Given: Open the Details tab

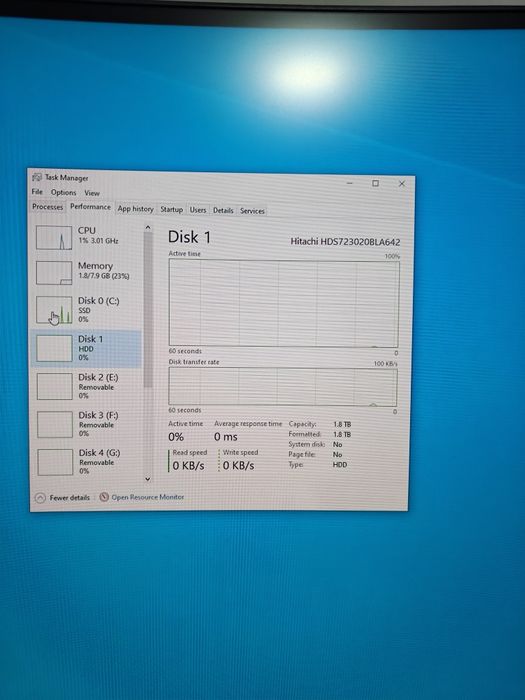Looking at the screenshot, I should click(223, 210).
